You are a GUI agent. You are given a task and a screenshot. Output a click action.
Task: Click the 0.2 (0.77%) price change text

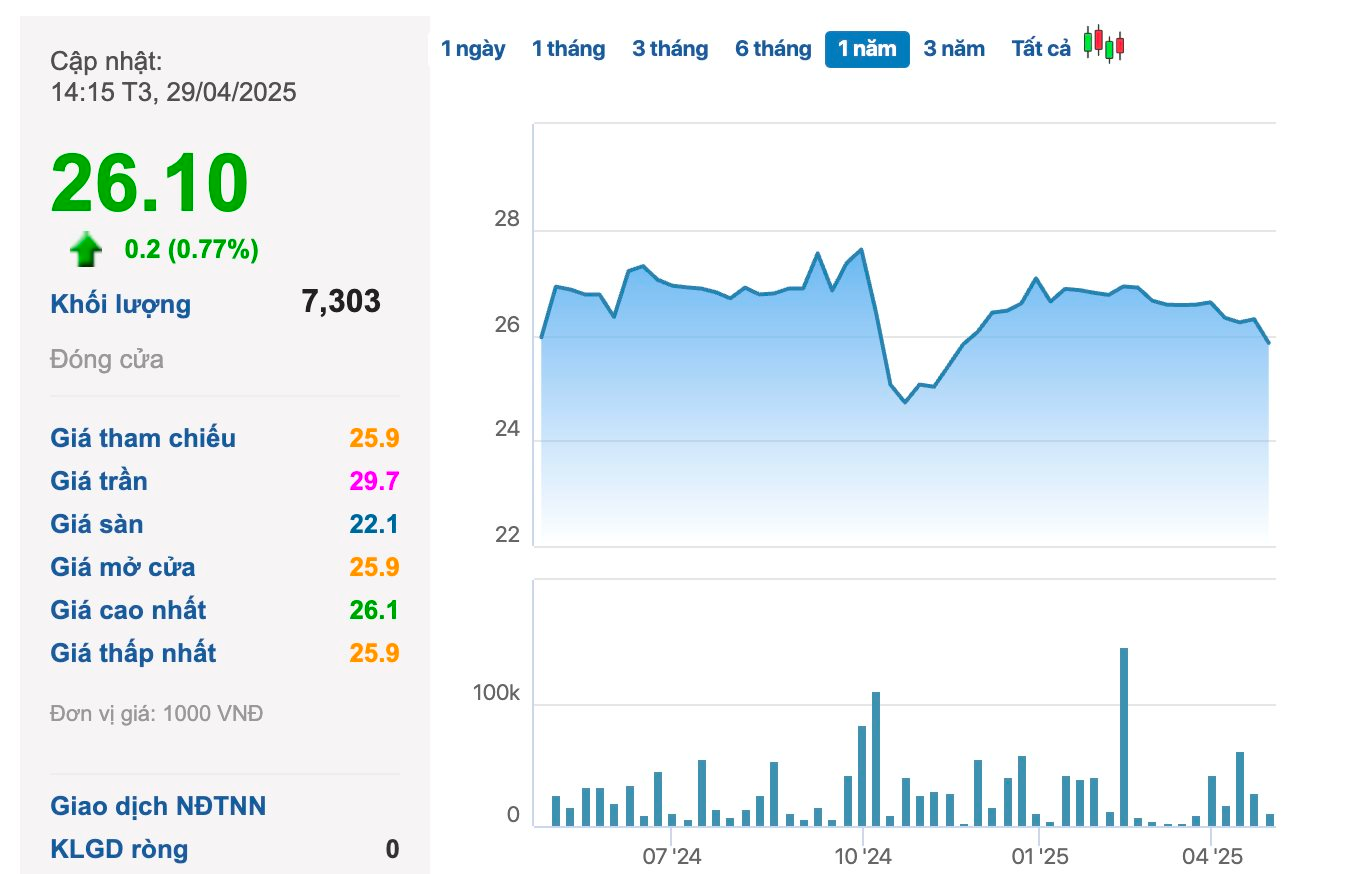coord(191,250)
